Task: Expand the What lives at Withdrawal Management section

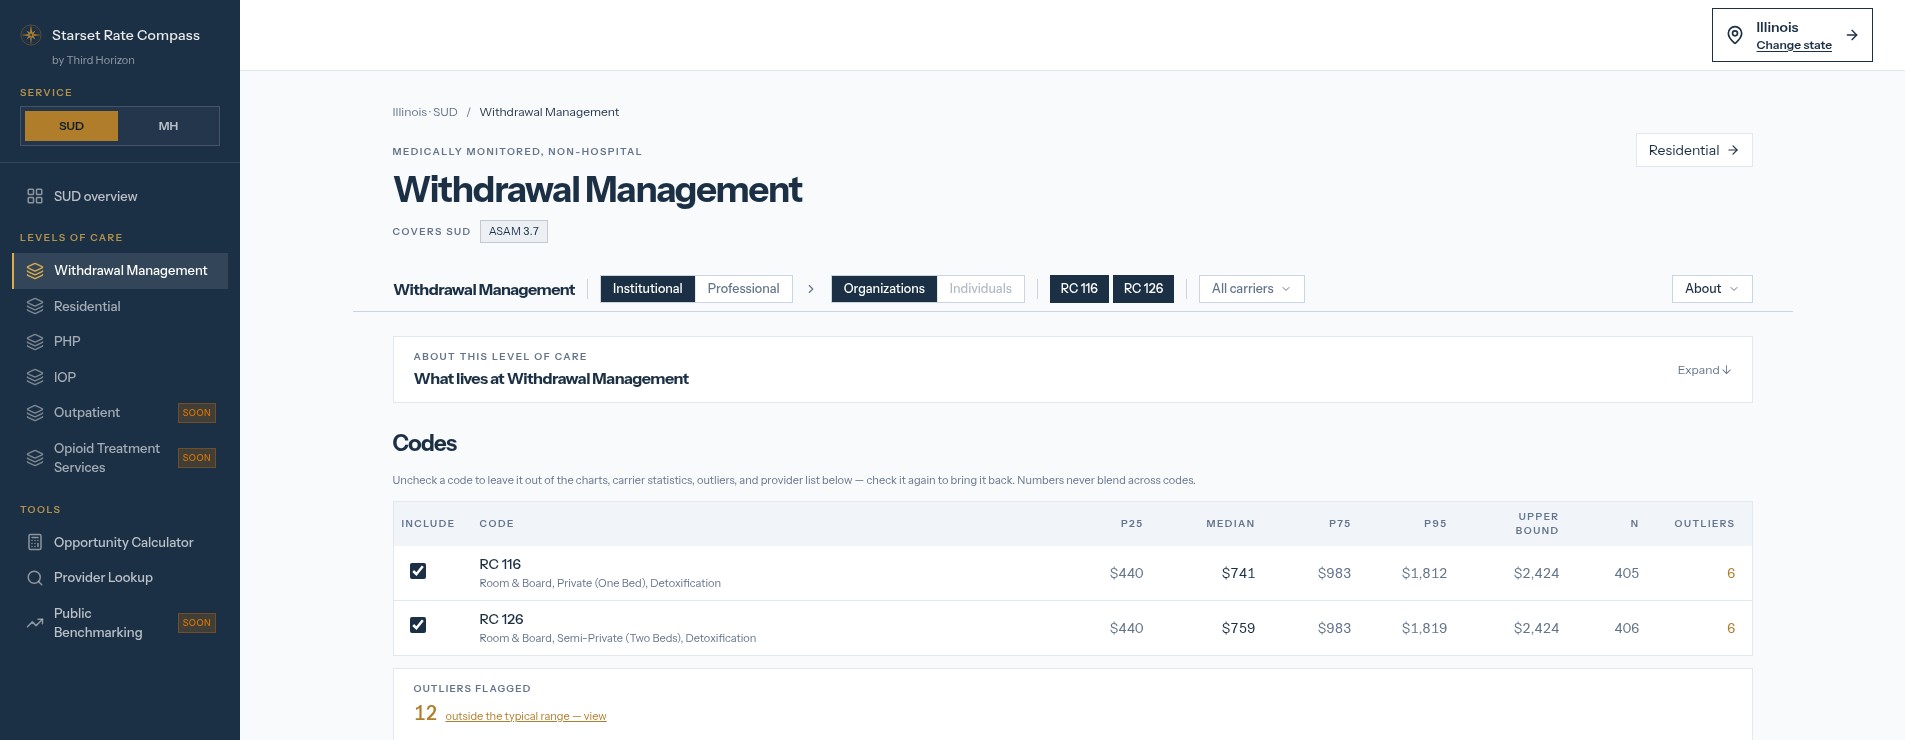Action: [1704, 370]
